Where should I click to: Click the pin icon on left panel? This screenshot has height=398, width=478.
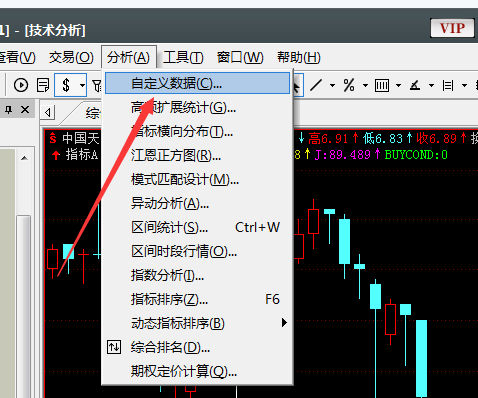[x=8, y=109]
